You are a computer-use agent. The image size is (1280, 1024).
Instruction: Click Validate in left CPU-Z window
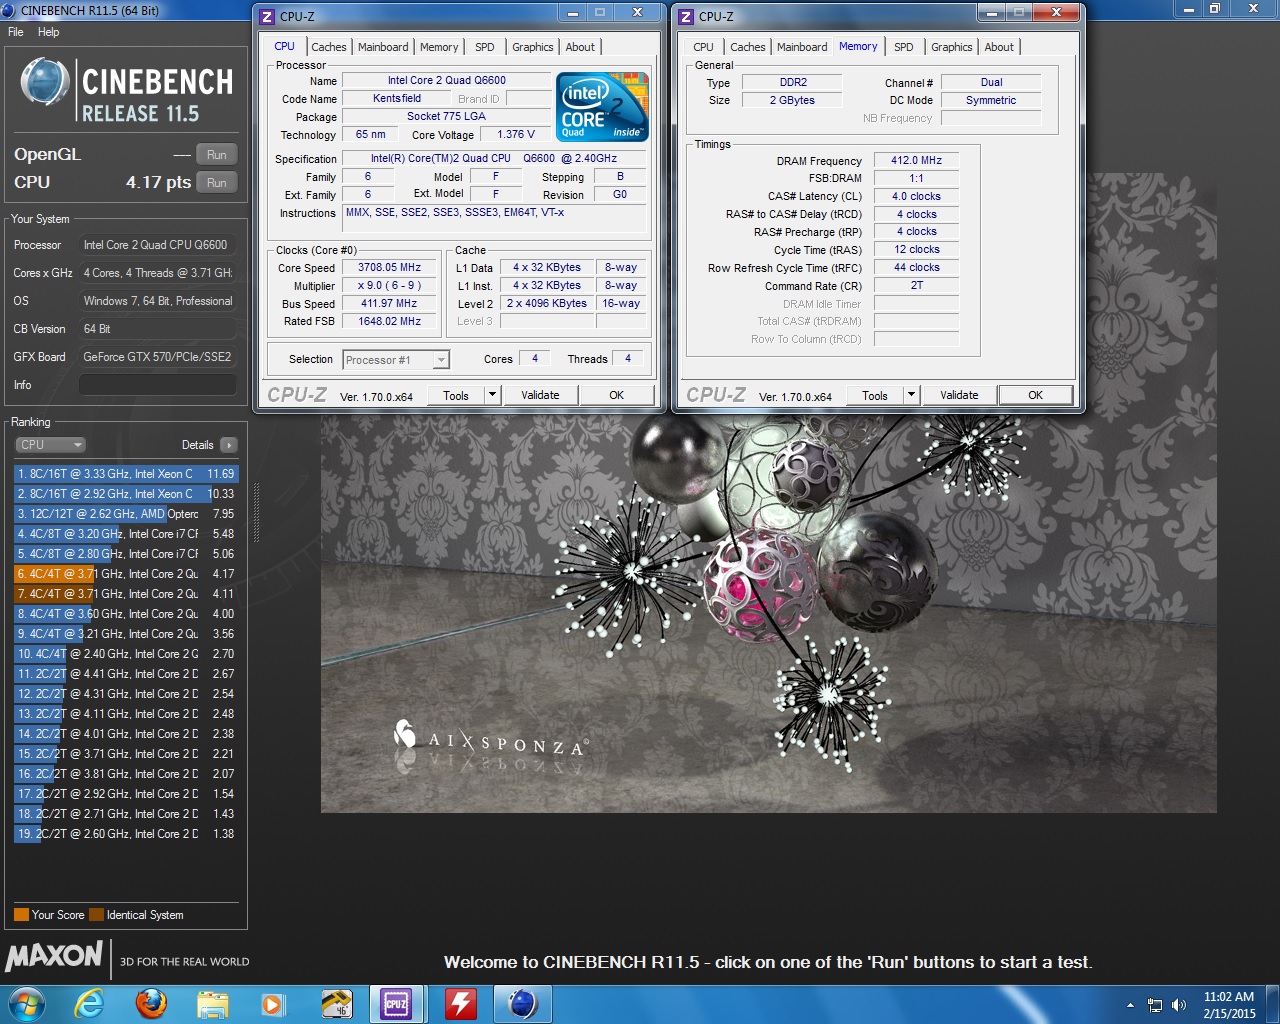click(540, 395)
